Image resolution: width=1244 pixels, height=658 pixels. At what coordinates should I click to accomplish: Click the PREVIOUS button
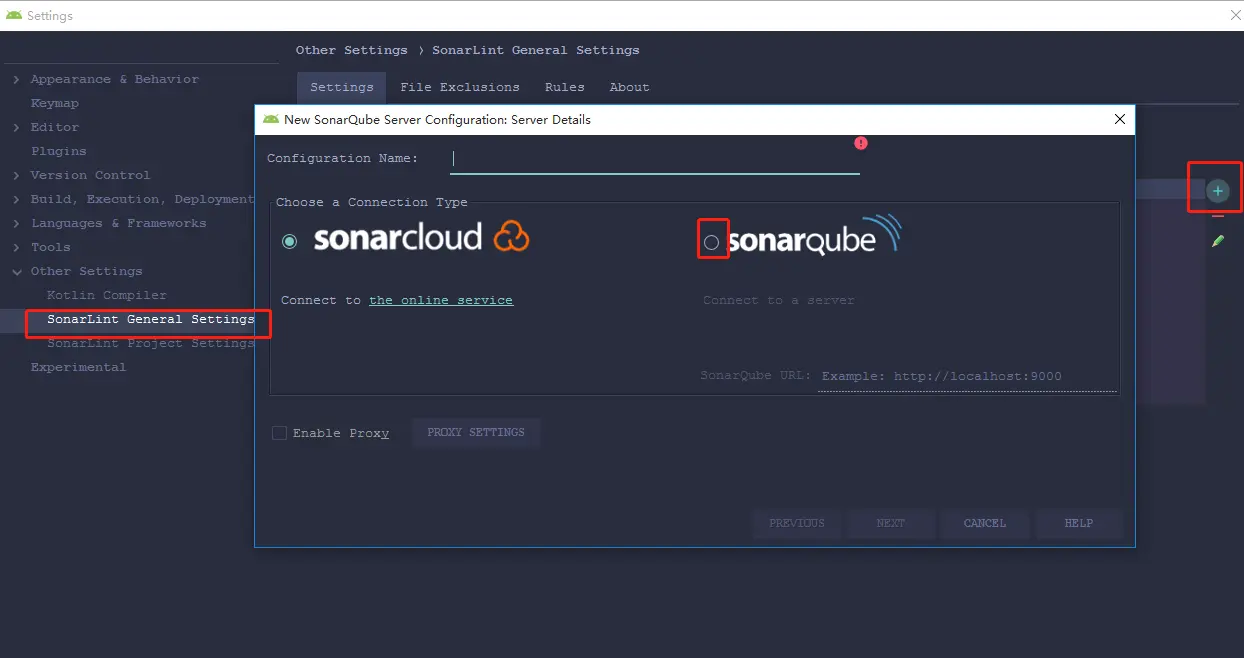point(797,523)
